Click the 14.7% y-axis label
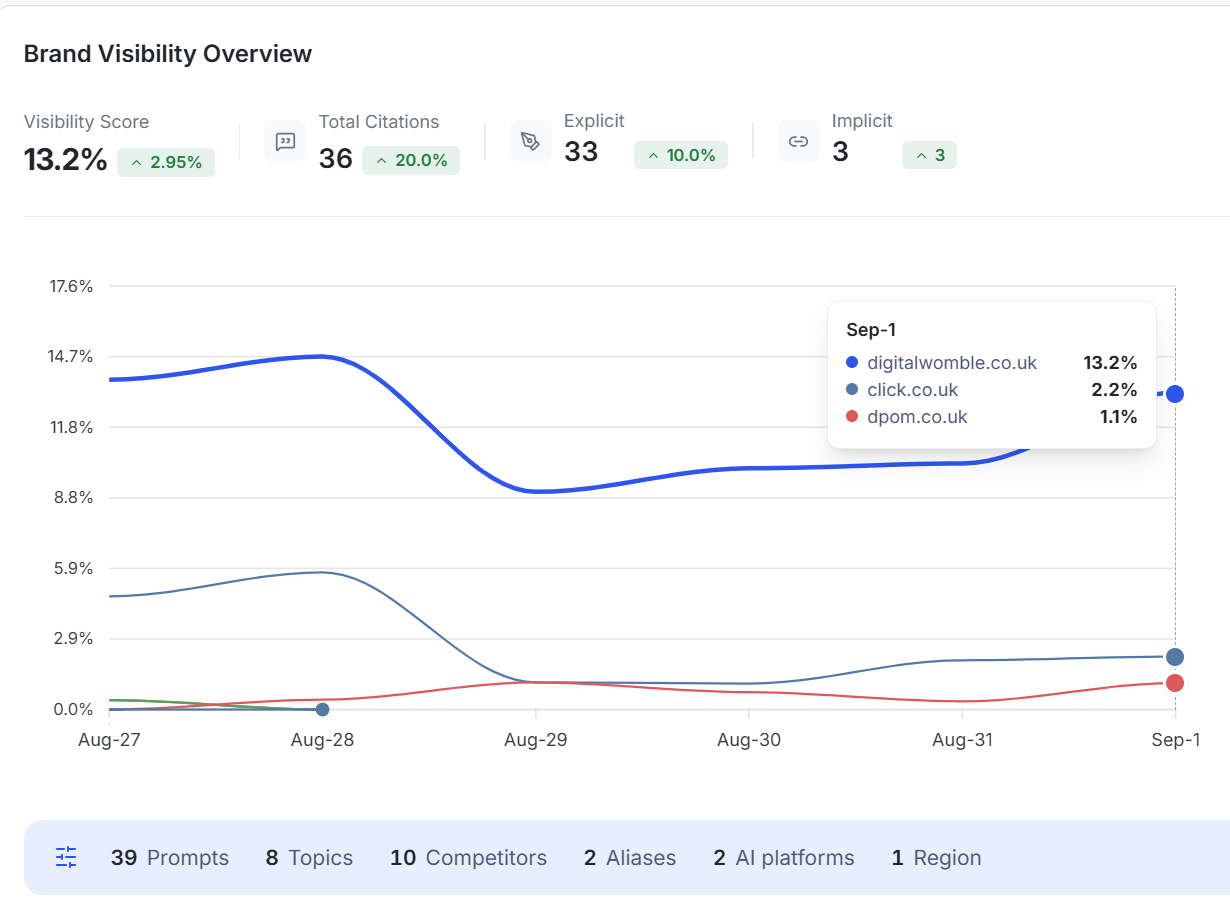Image resolution: width=1230 pixels, height=906 pixels. pos(71,357)
